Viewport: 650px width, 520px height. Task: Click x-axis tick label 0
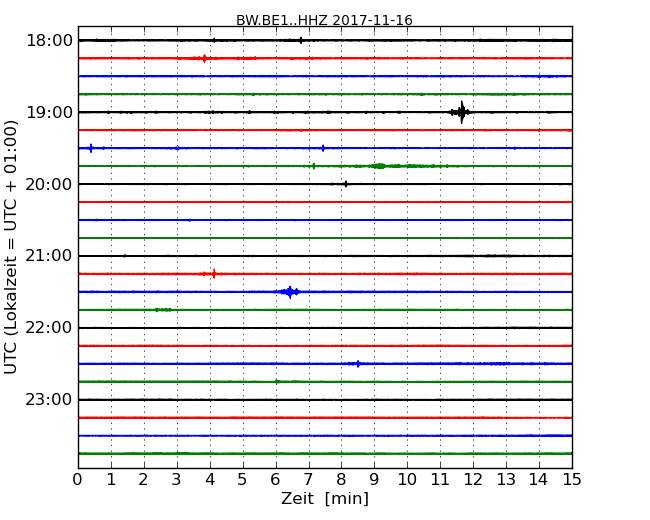click(x=78, y=479)
